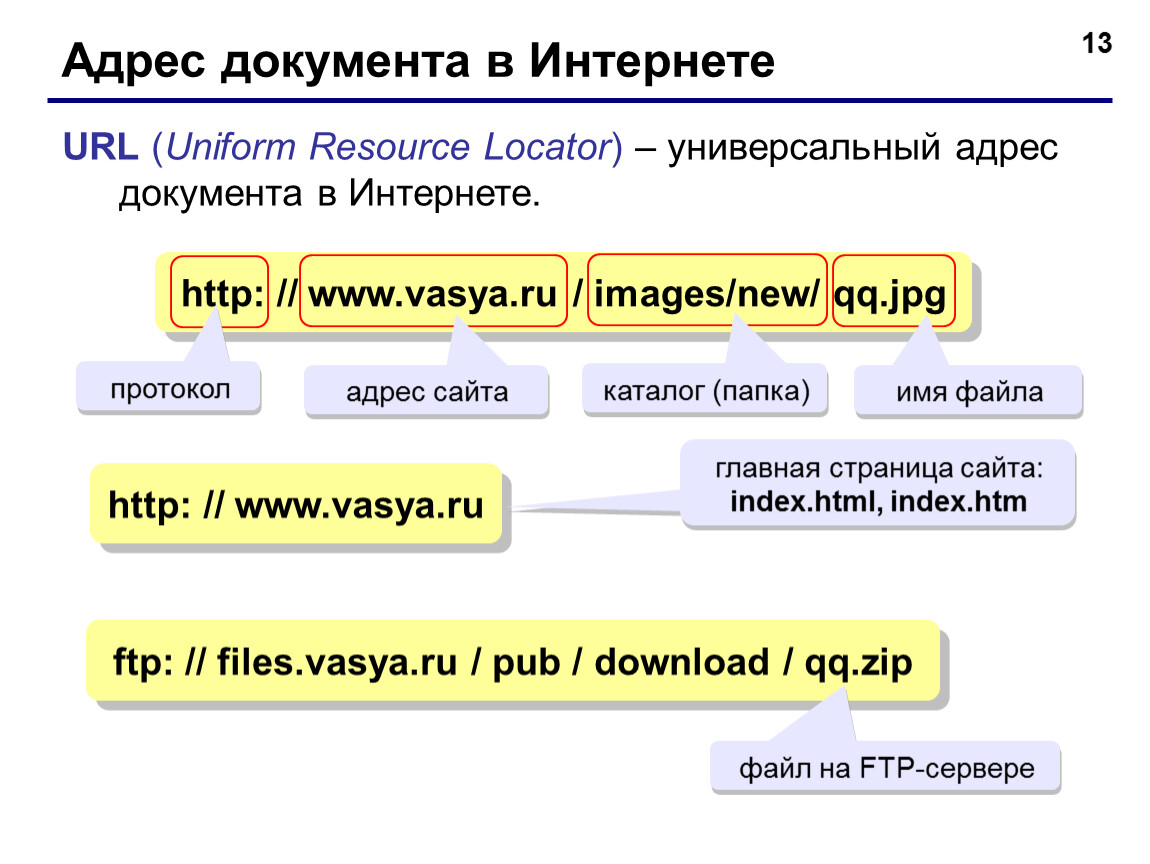Select the 'qq.jpg' file name box
Viewport: 1150px width, 864px height.
pyautogui.click(x=894, y=290)
